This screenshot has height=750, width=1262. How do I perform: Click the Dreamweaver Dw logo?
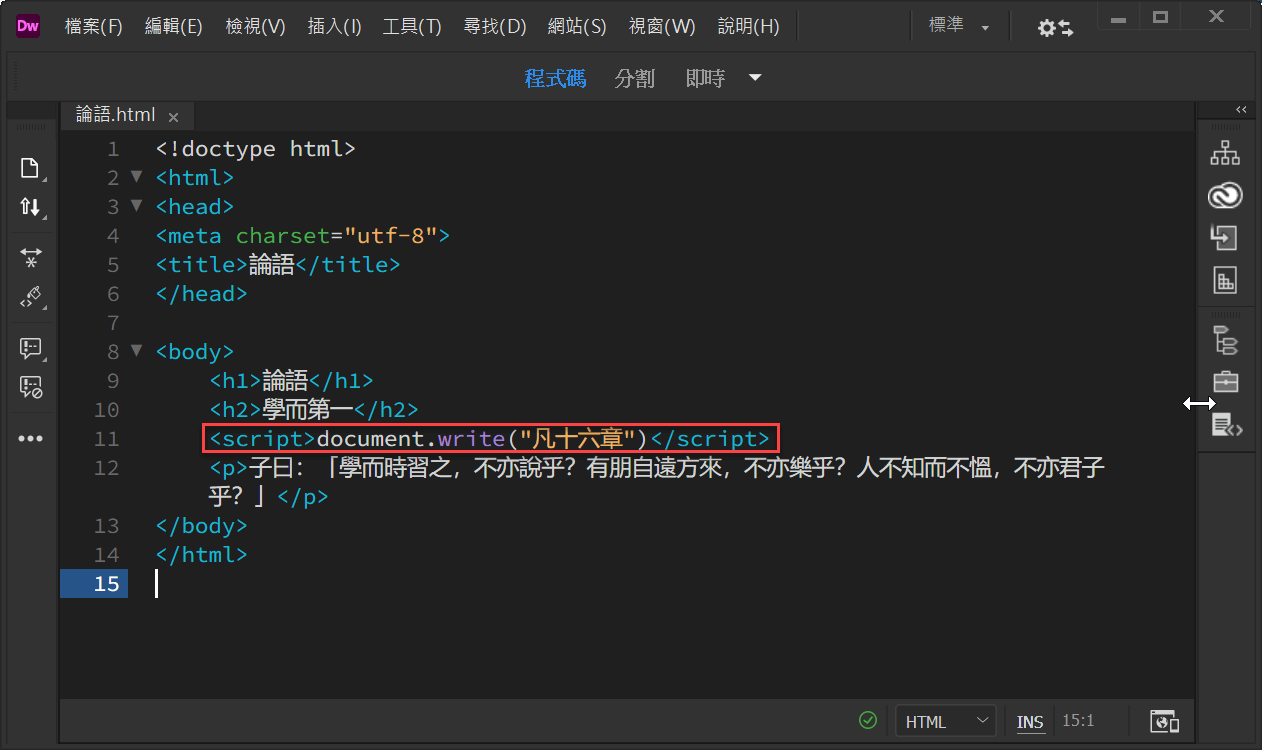28,27
